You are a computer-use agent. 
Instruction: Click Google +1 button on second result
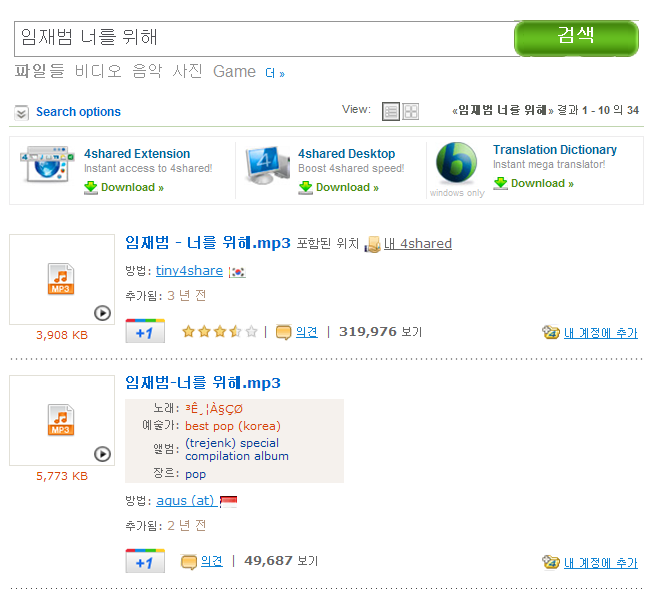145,561
